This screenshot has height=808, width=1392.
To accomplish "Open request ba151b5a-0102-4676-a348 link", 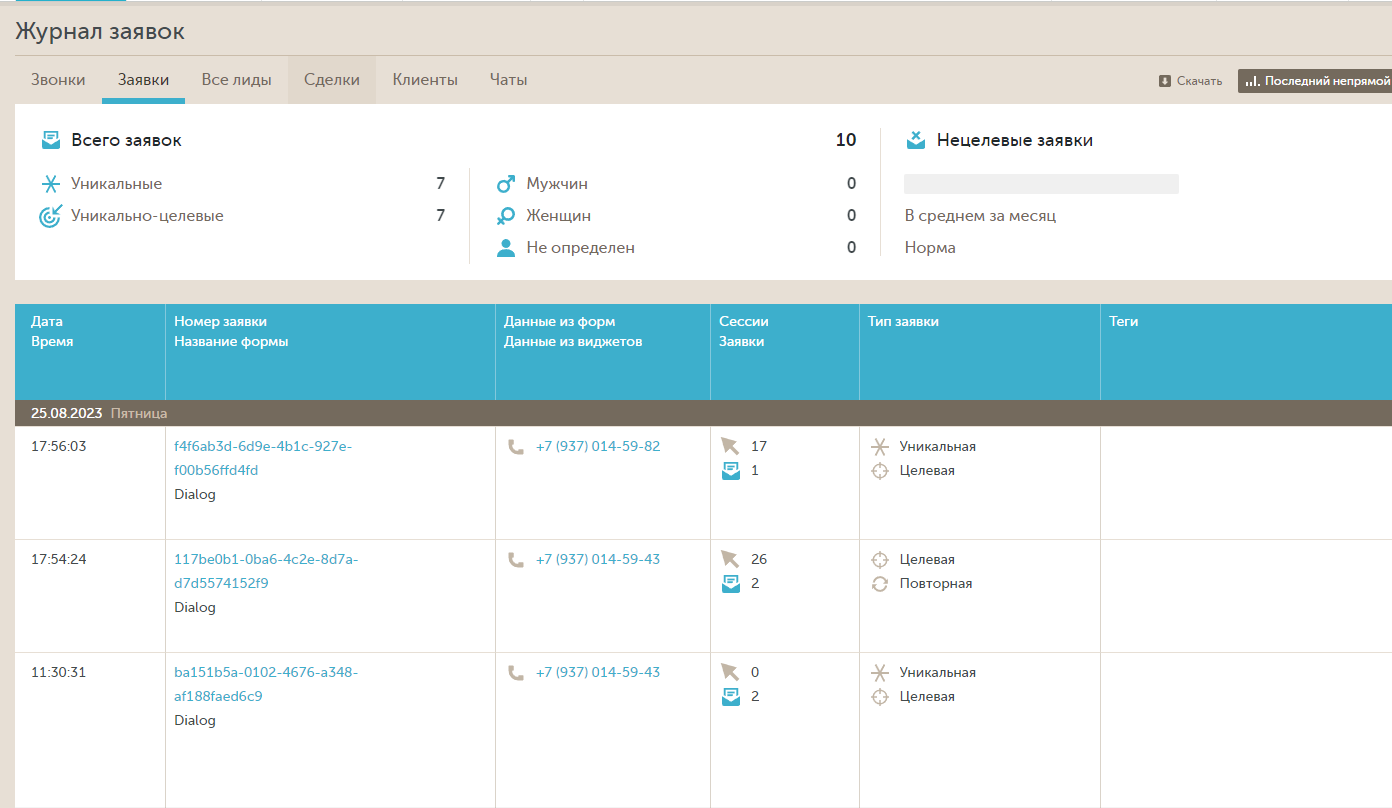I will tap(266, 685).
